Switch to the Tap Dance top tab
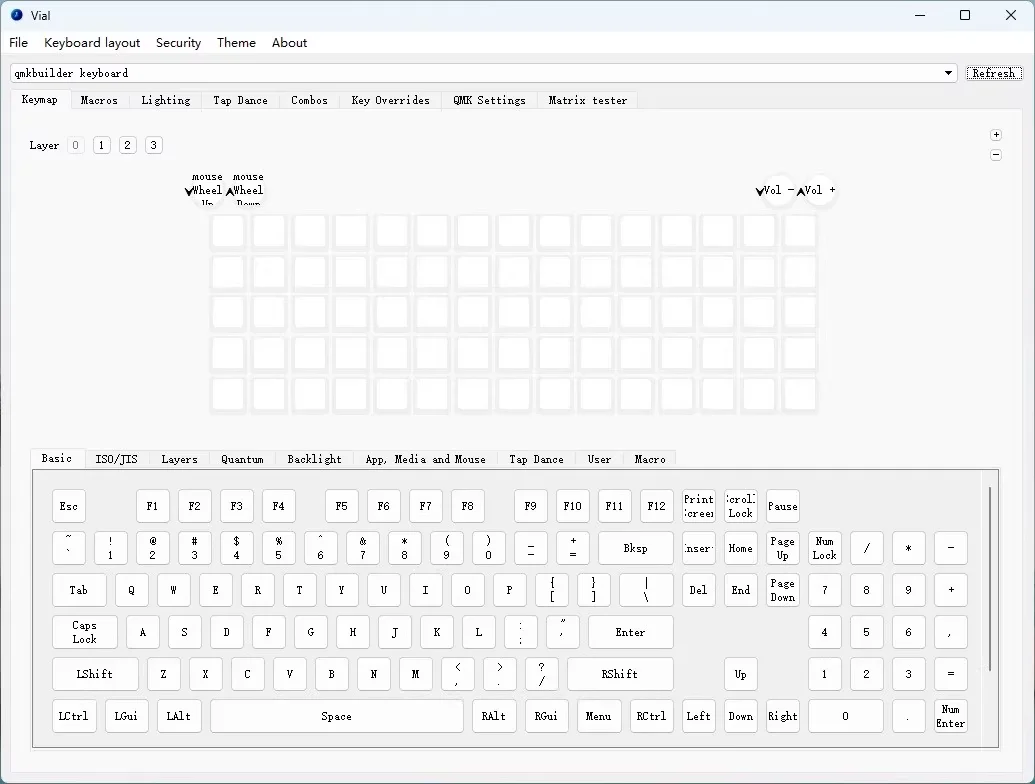1035x784 pixels. (x=240, y=100)
